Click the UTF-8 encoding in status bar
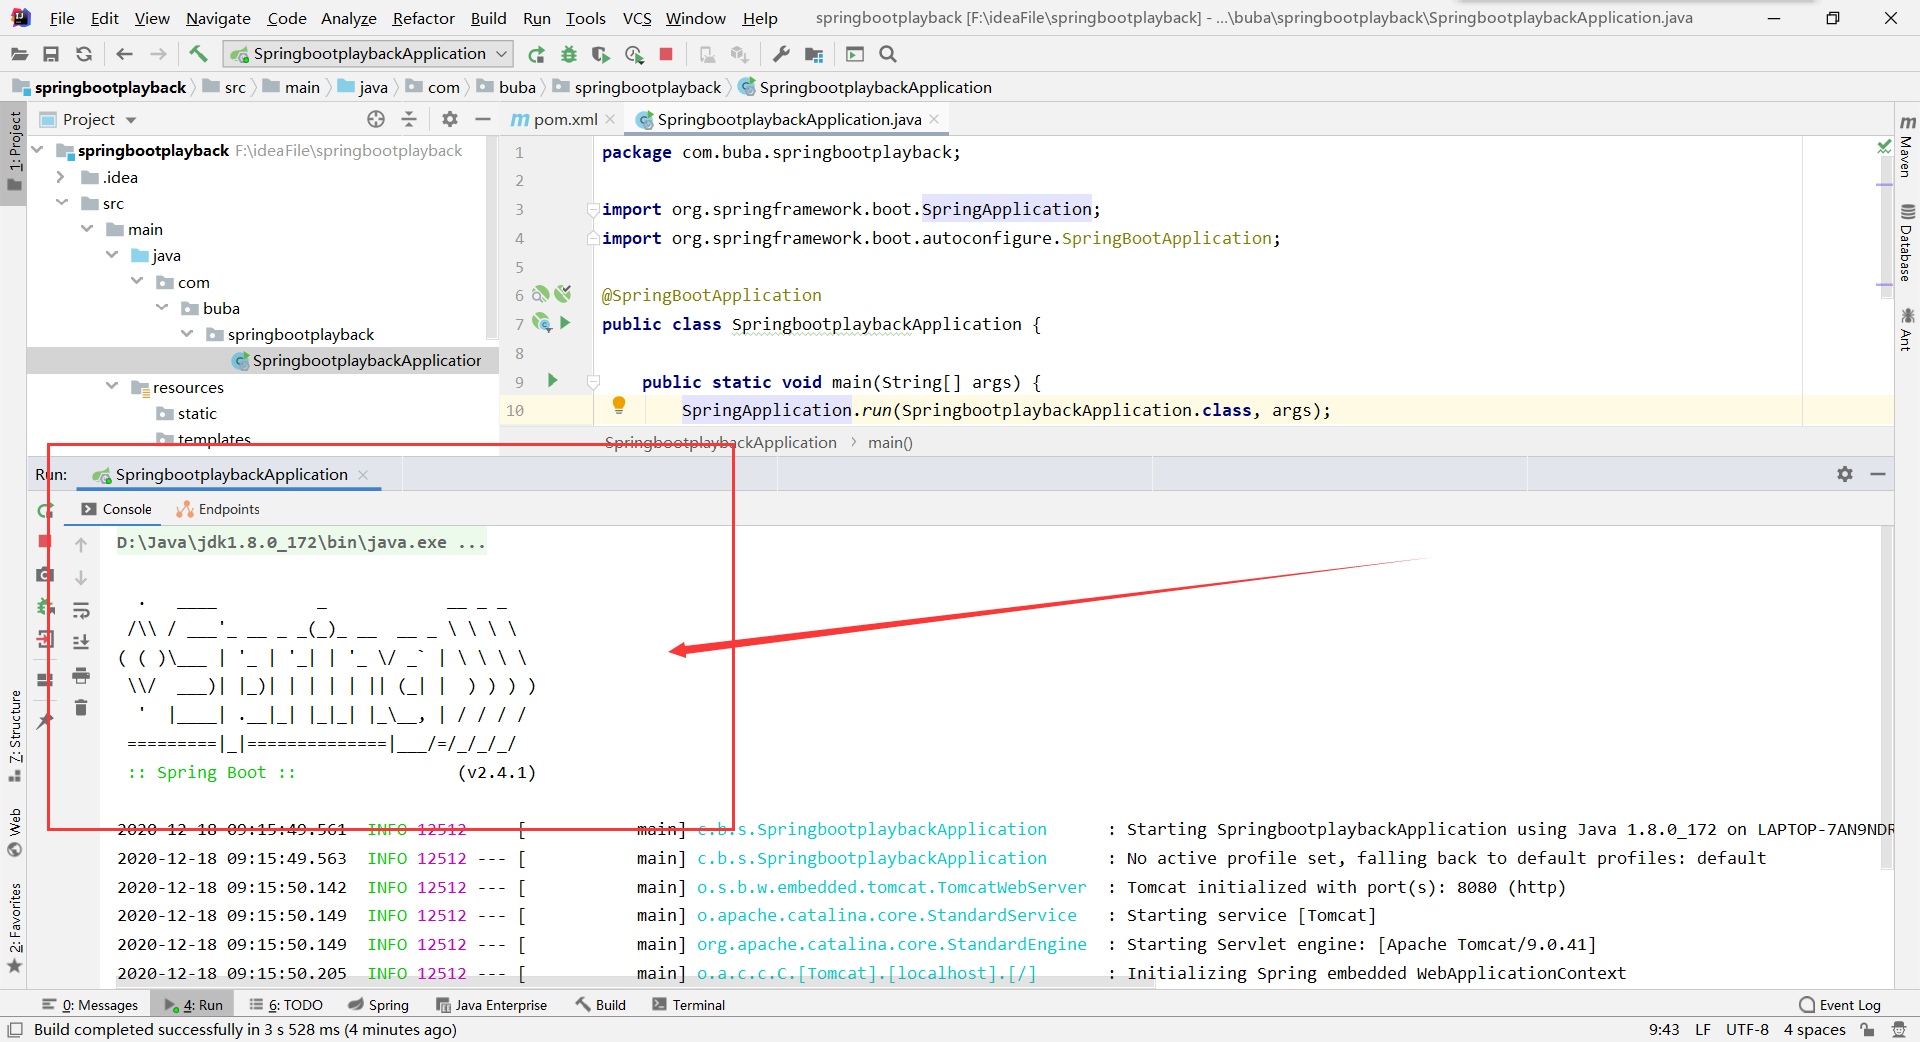This screenshot has height=1042, width=1920. tap(1747, 1030)
